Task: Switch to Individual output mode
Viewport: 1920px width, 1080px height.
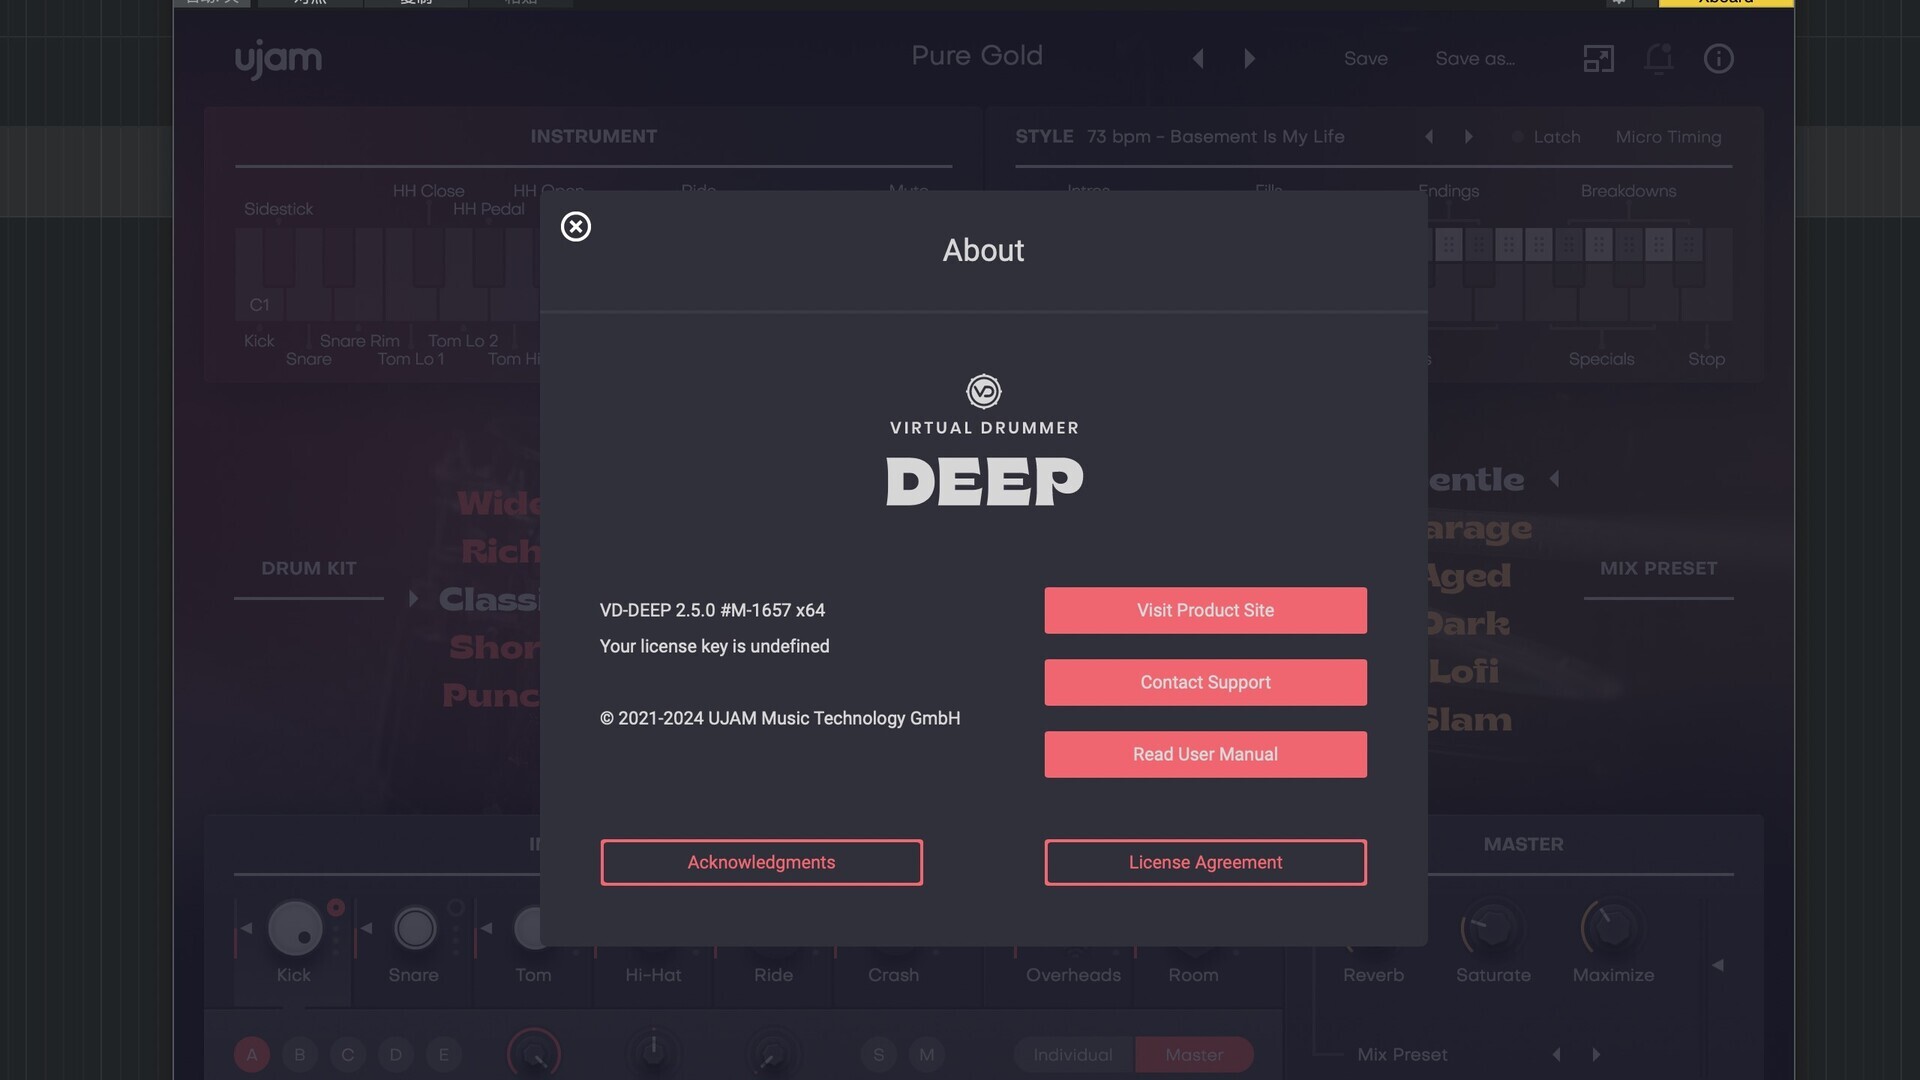Action: [x=1073, y=1054]
